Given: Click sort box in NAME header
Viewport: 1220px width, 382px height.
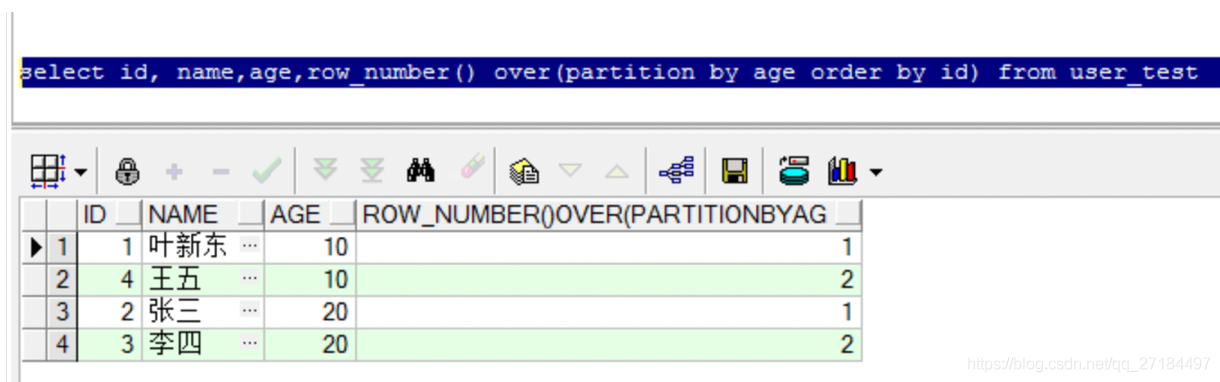Looking at the screenshot, I should tap(251, 214).
